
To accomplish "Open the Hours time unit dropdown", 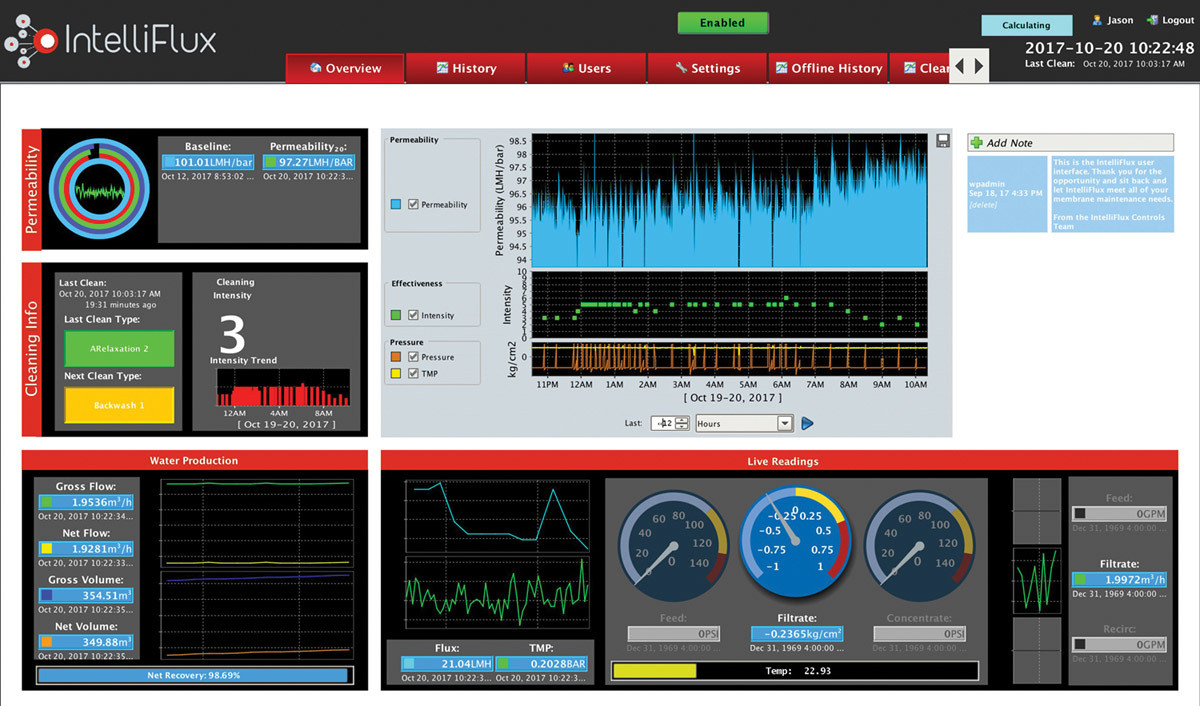I will coord(784,423).
